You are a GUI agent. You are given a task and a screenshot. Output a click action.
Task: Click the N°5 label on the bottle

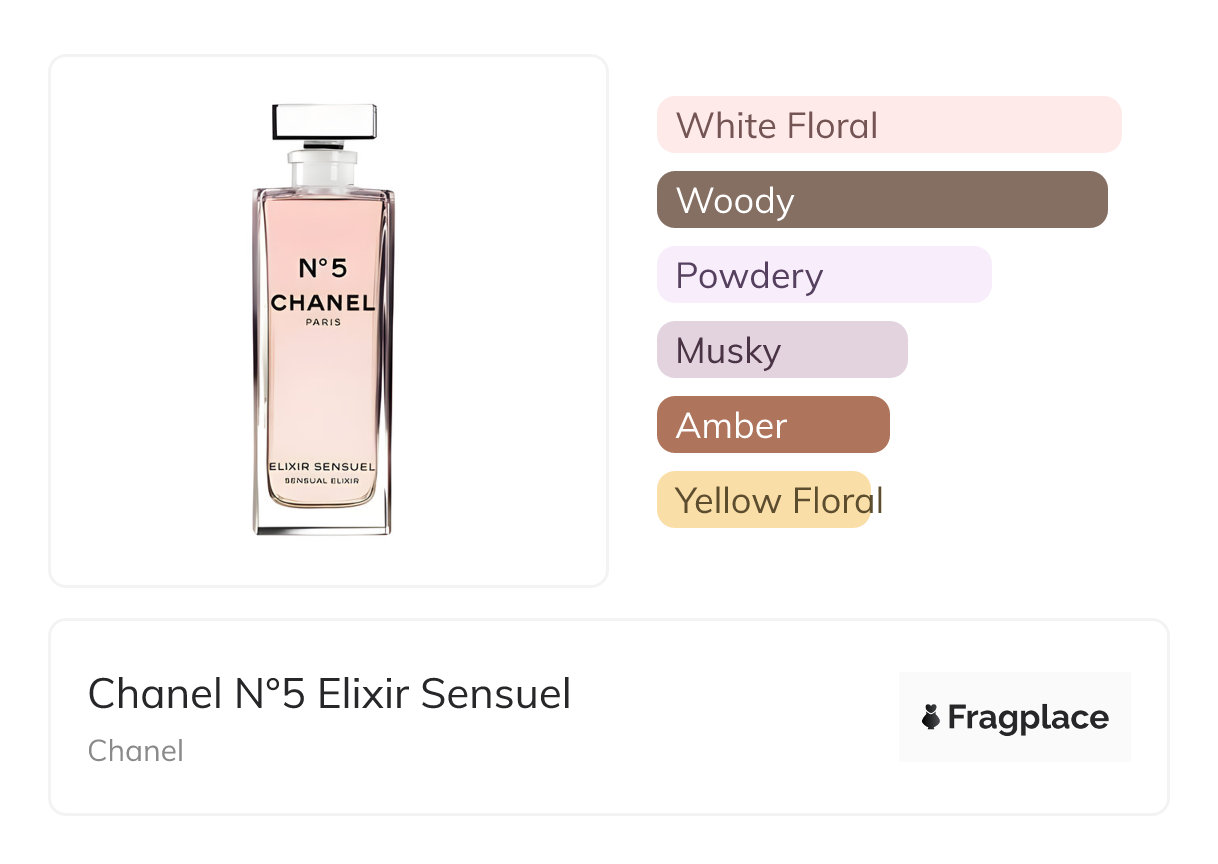[322, 268]
